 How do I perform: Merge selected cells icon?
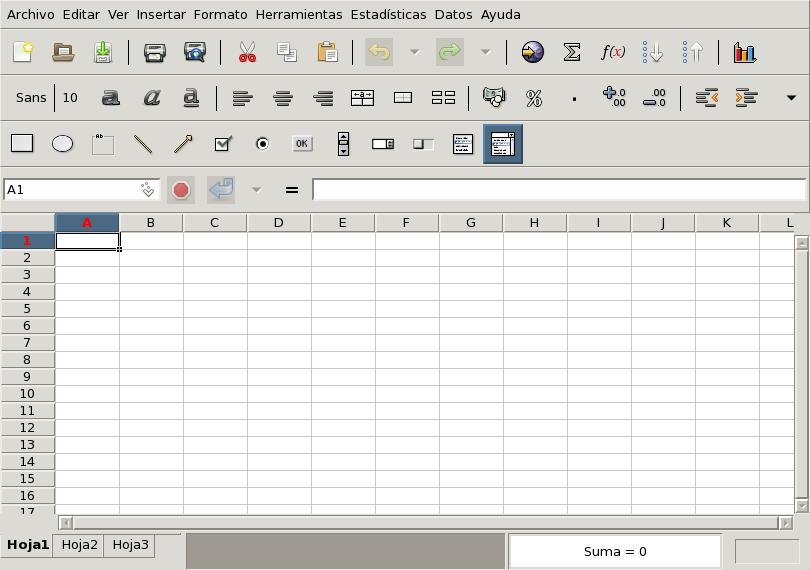click(x=402, y=98)
